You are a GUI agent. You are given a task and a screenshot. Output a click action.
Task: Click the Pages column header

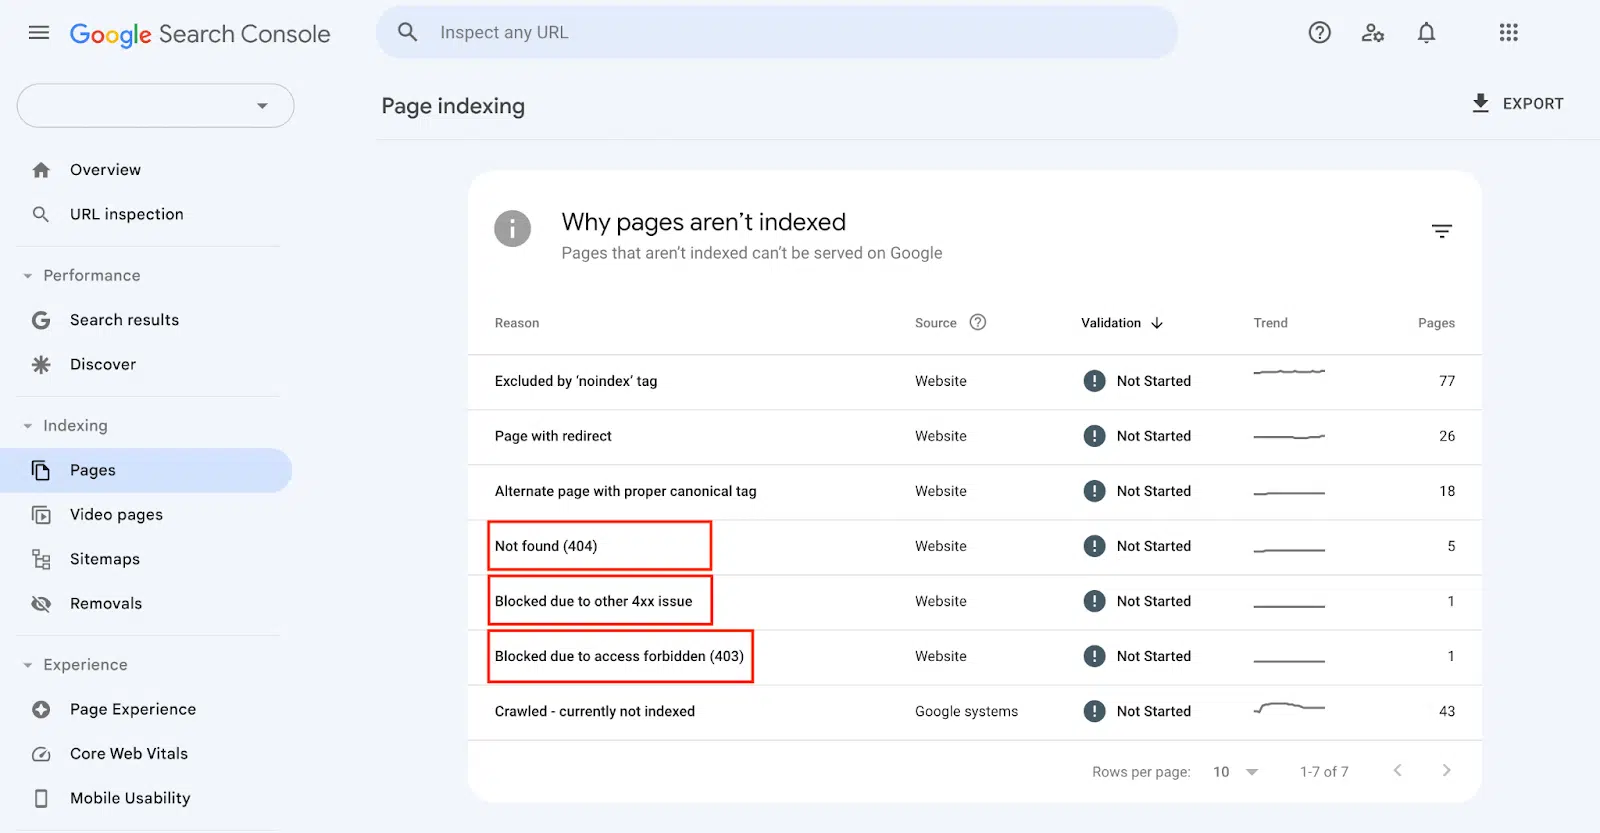coord(1436,323)
